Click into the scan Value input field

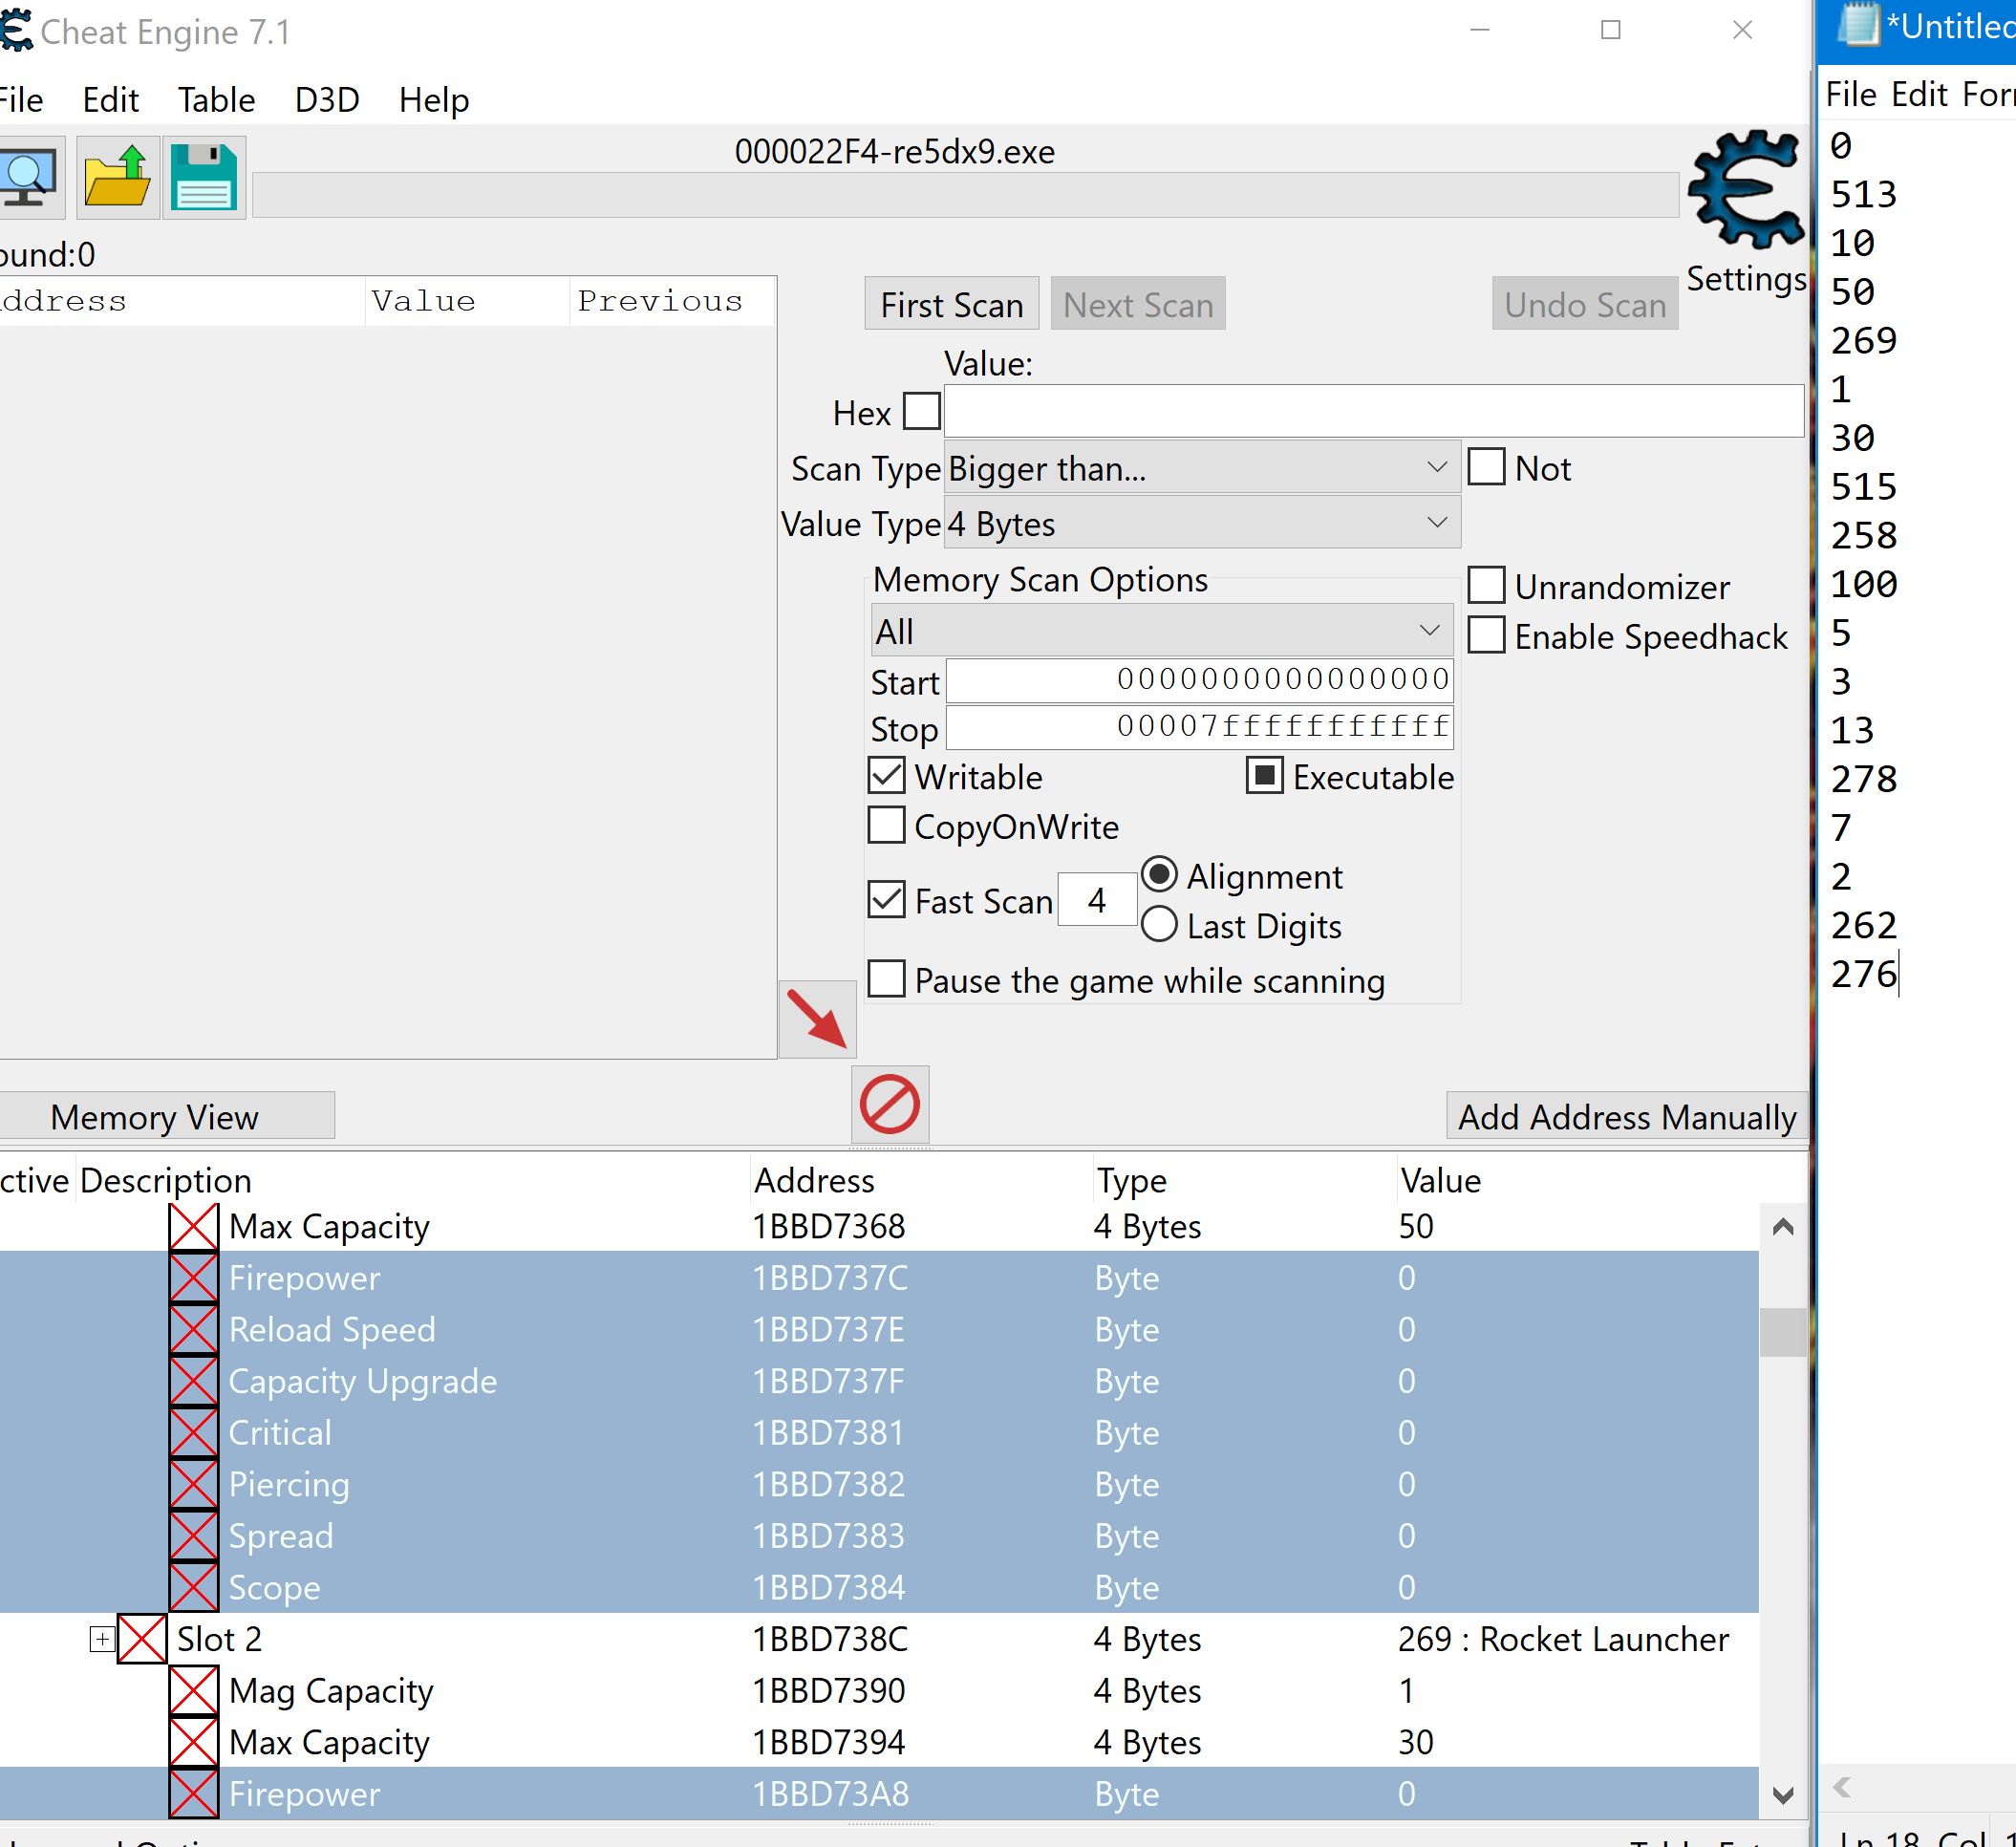click(x=1372, y=411)
